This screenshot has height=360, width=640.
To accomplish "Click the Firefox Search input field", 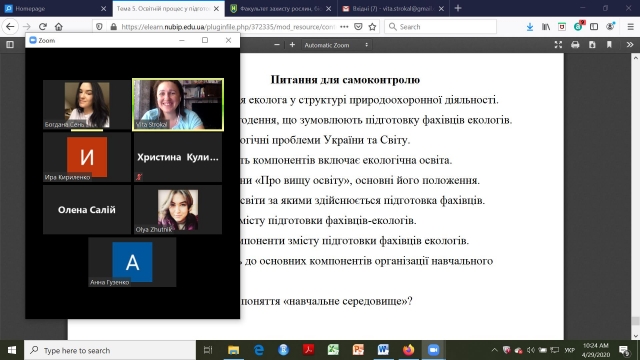I will click(440, 27).
